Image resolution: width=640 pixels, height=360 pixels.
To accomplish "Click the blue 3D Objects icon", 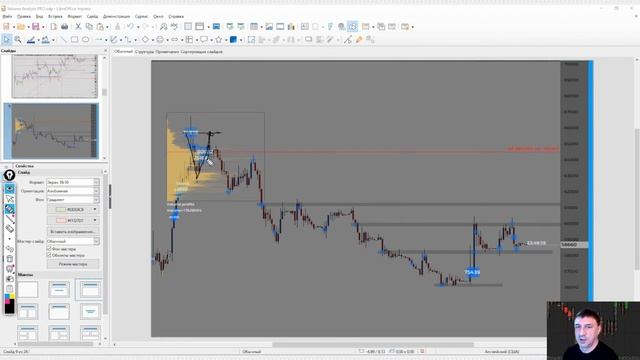I will [233, 40].
